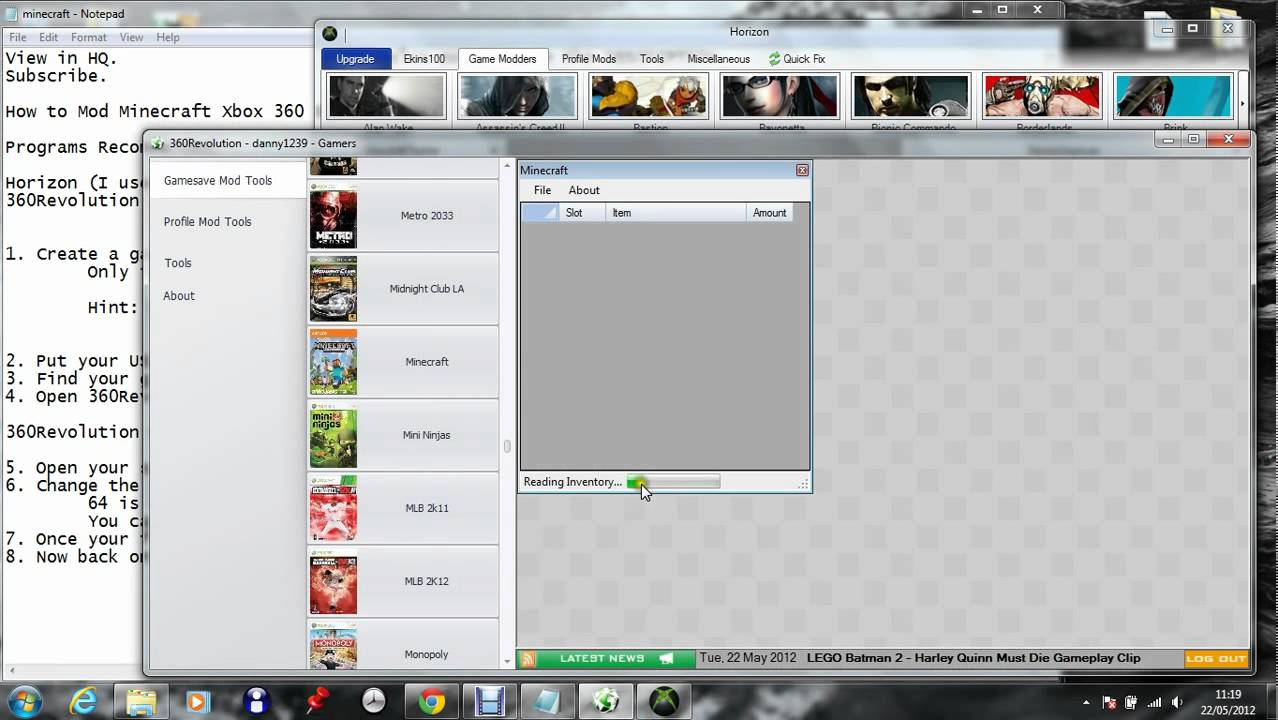The width and height of the screenshot is (1278, 720).
Task: Click the volume speaker icon in system tray
Action: (x=1177, y=702)
